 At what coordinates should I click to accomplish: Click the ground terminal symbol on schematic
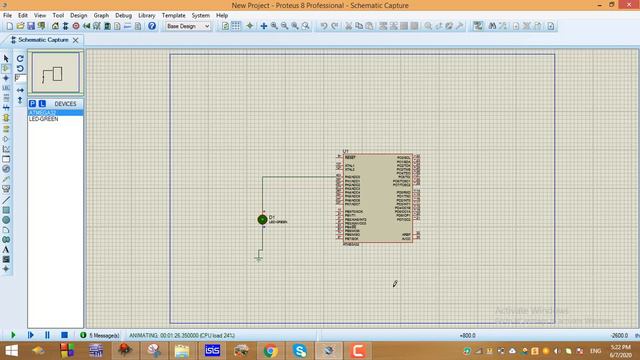point(258,258)
